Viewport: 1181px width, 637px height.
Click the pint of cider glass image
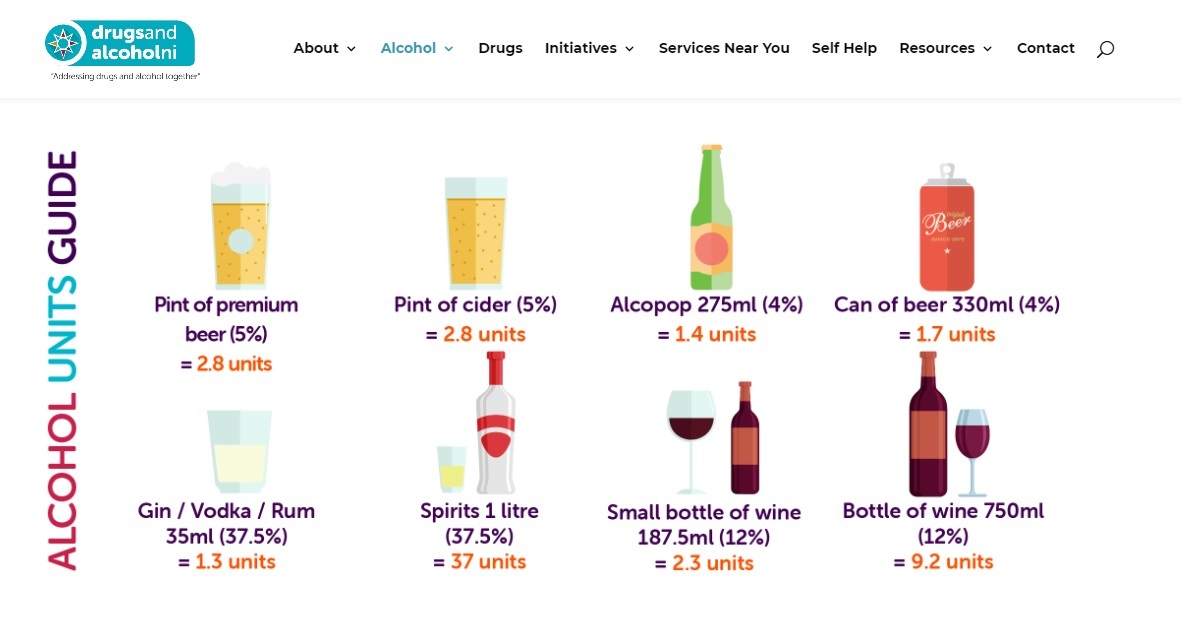coord(476,233)
